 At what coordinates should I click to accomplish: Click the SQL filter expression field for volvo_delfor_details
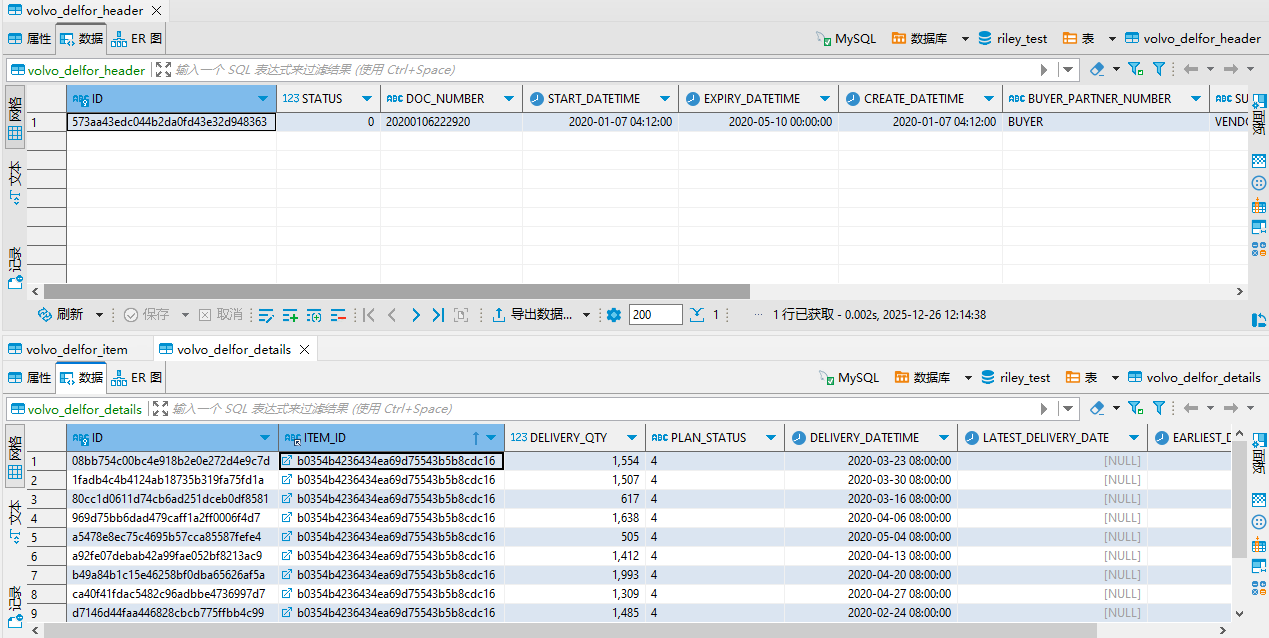point(600,408)
